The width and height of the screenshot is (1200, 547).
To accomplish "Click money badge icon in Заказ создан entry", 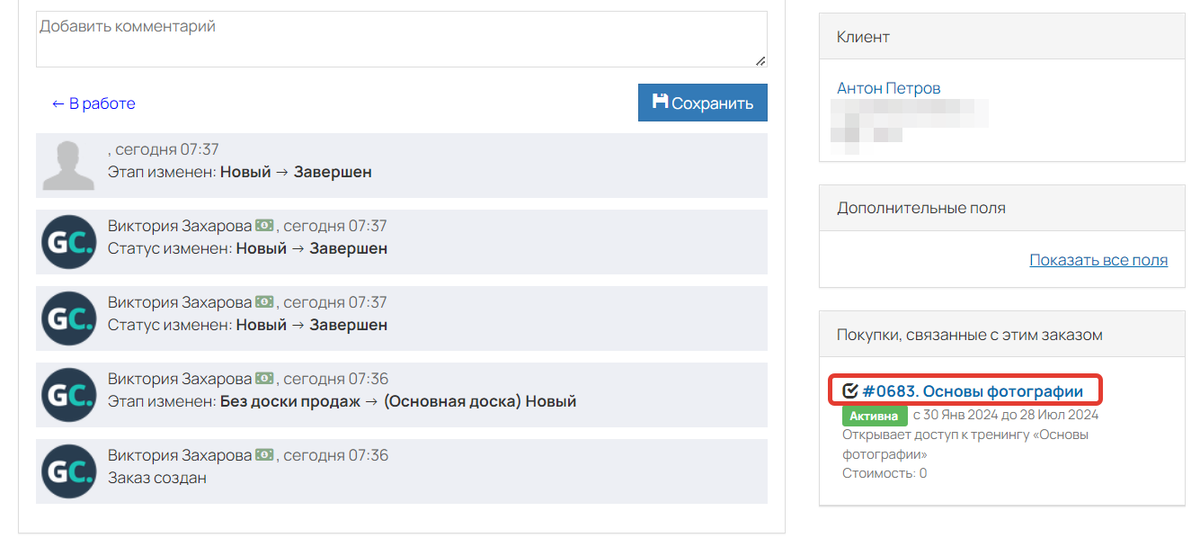I will coord(264,455).
